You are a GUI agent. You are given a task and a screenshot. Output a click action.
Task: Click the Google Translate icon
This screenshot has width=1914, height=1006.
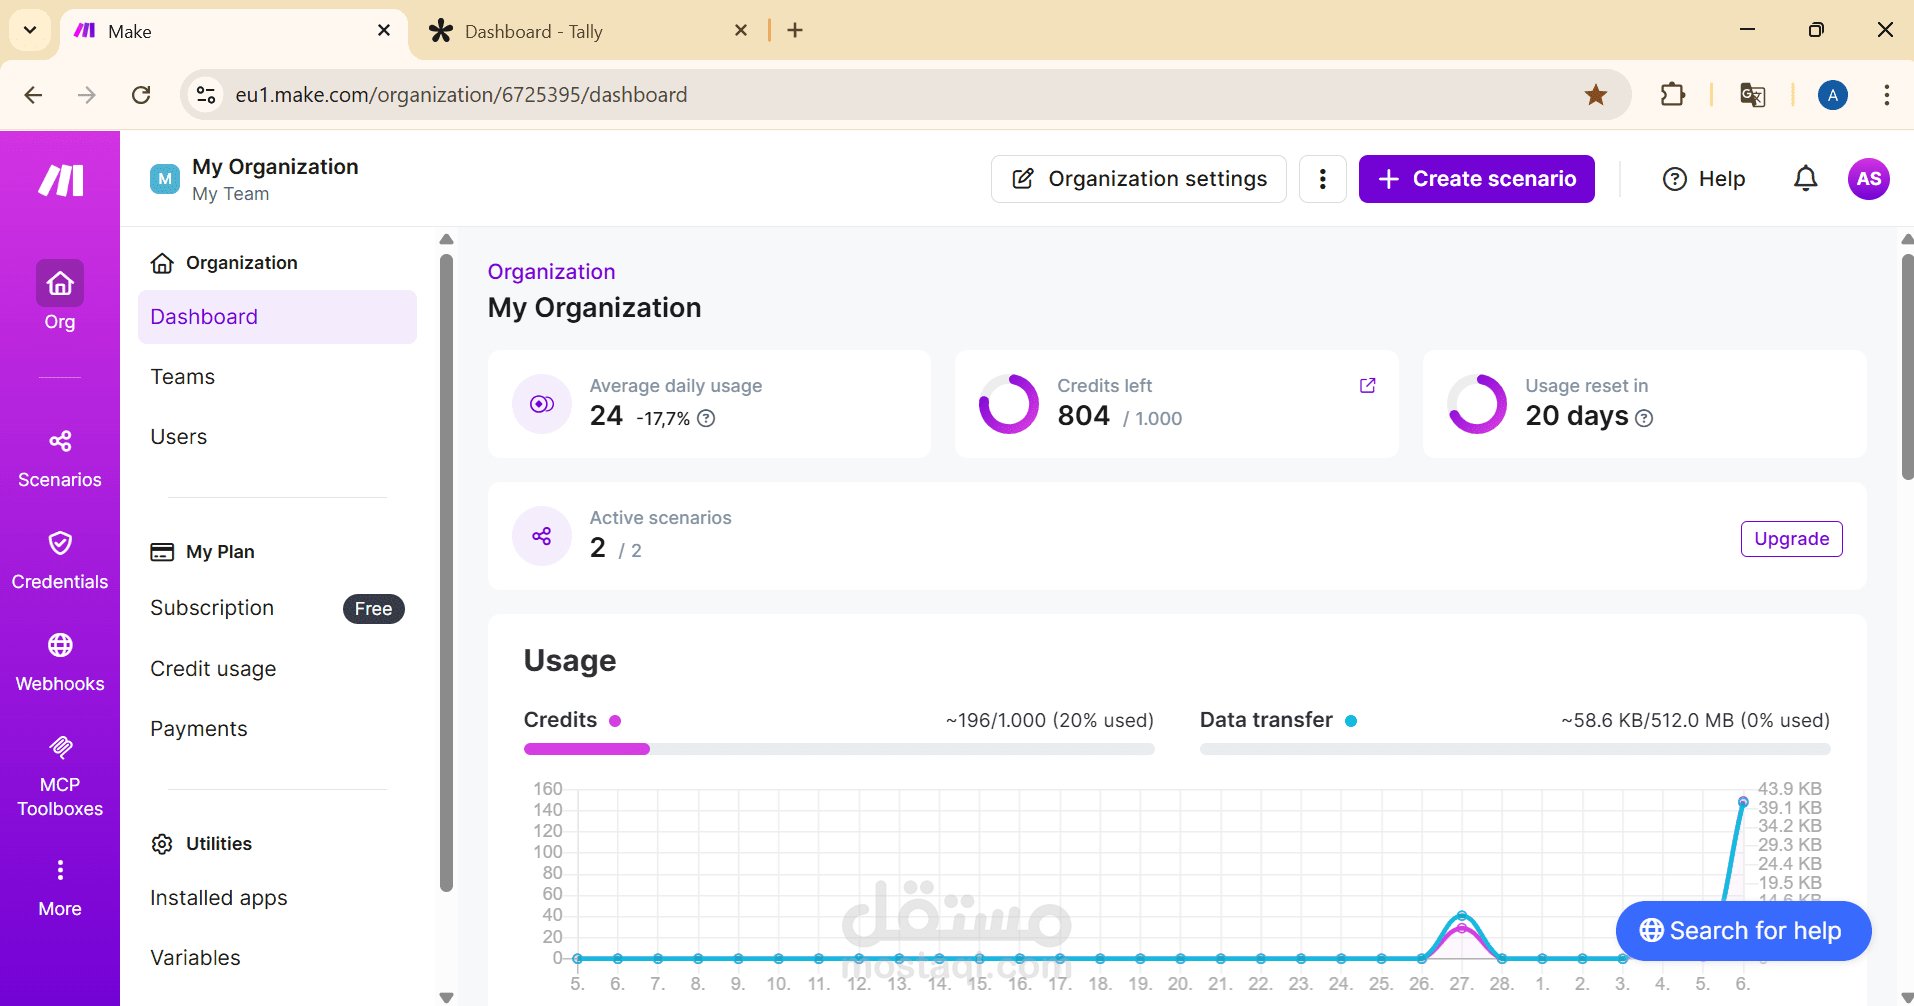pos(1752,95)
